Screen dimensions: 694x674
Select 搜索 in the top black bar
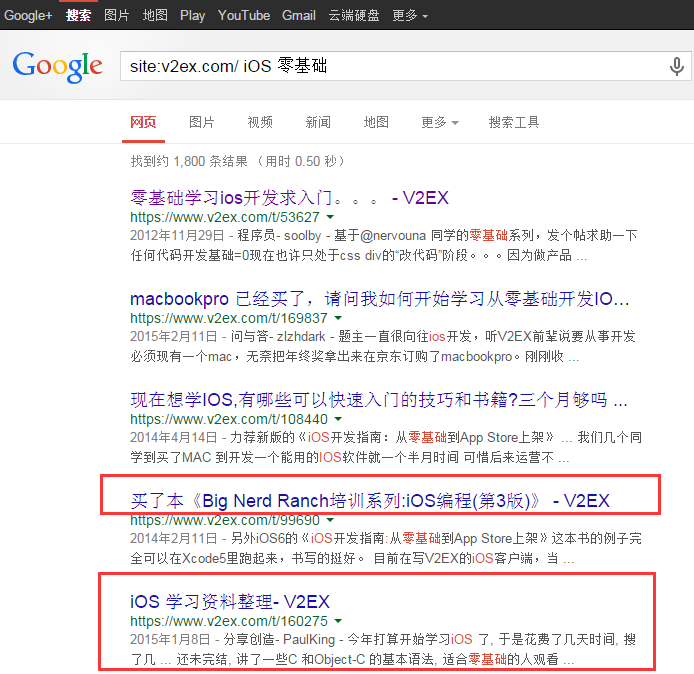tap(78, 15)
